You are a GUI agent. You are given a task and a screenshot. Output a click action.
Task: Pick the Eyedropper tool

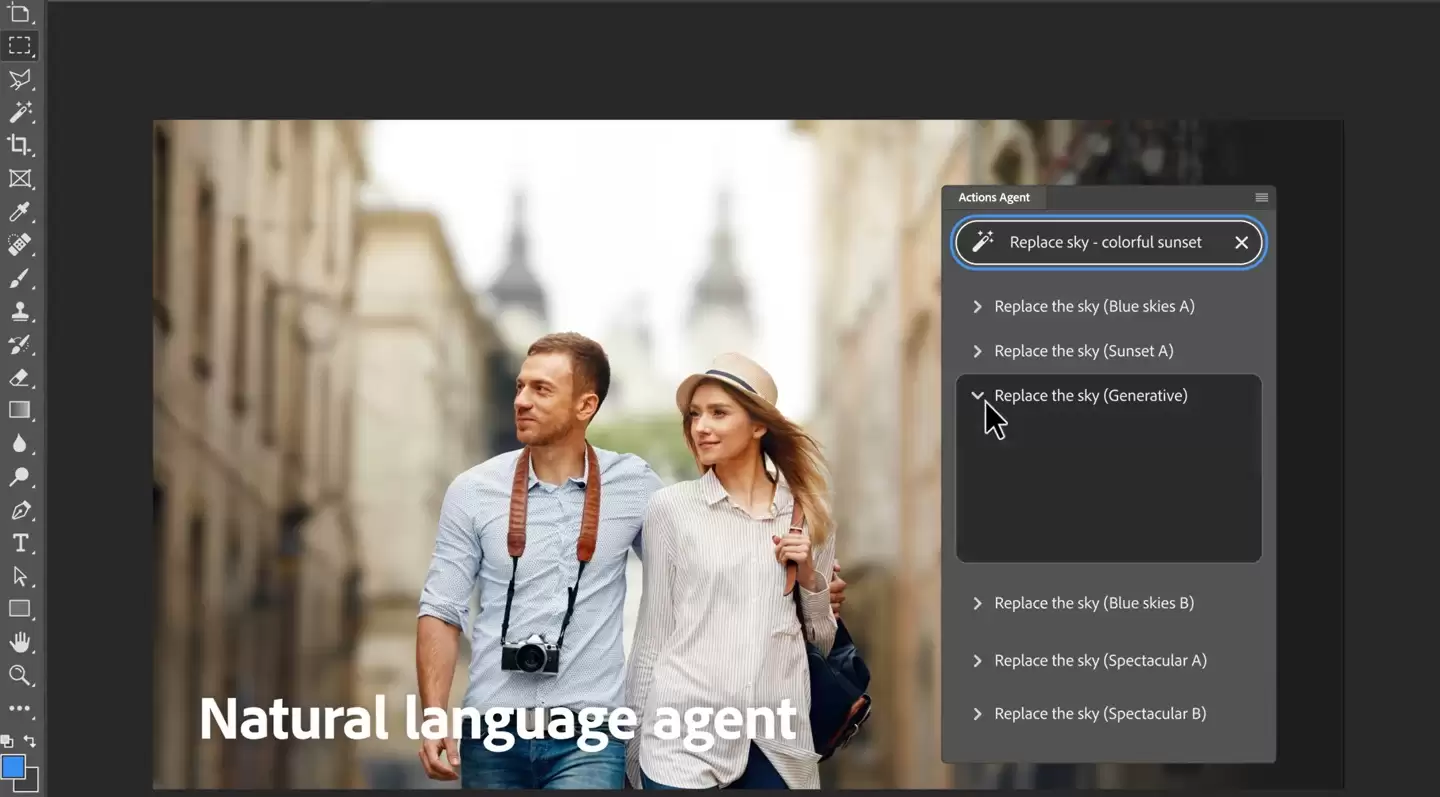click(x=20, y=212)
